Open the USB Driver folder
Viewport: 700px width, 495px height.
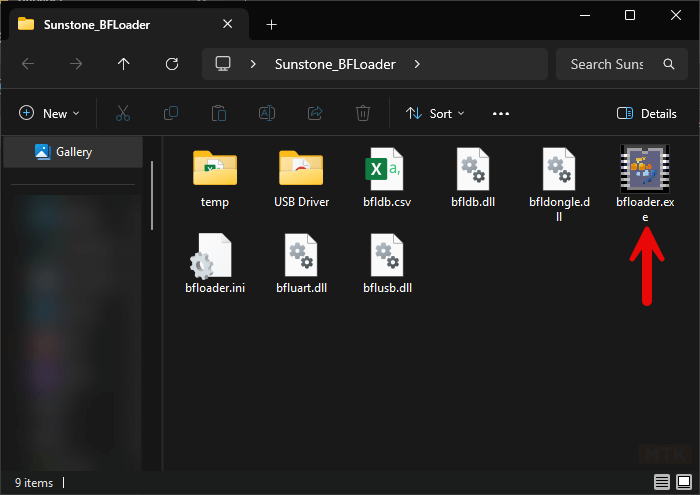(301, 179)
